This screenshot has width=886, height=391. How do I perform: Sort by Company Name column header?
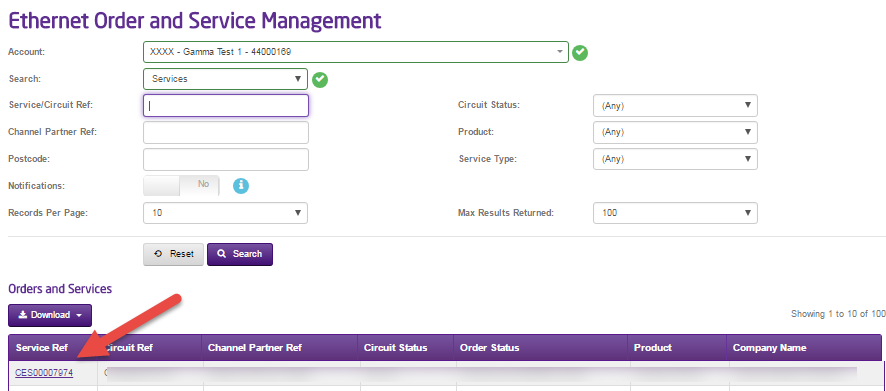(770, 347)
